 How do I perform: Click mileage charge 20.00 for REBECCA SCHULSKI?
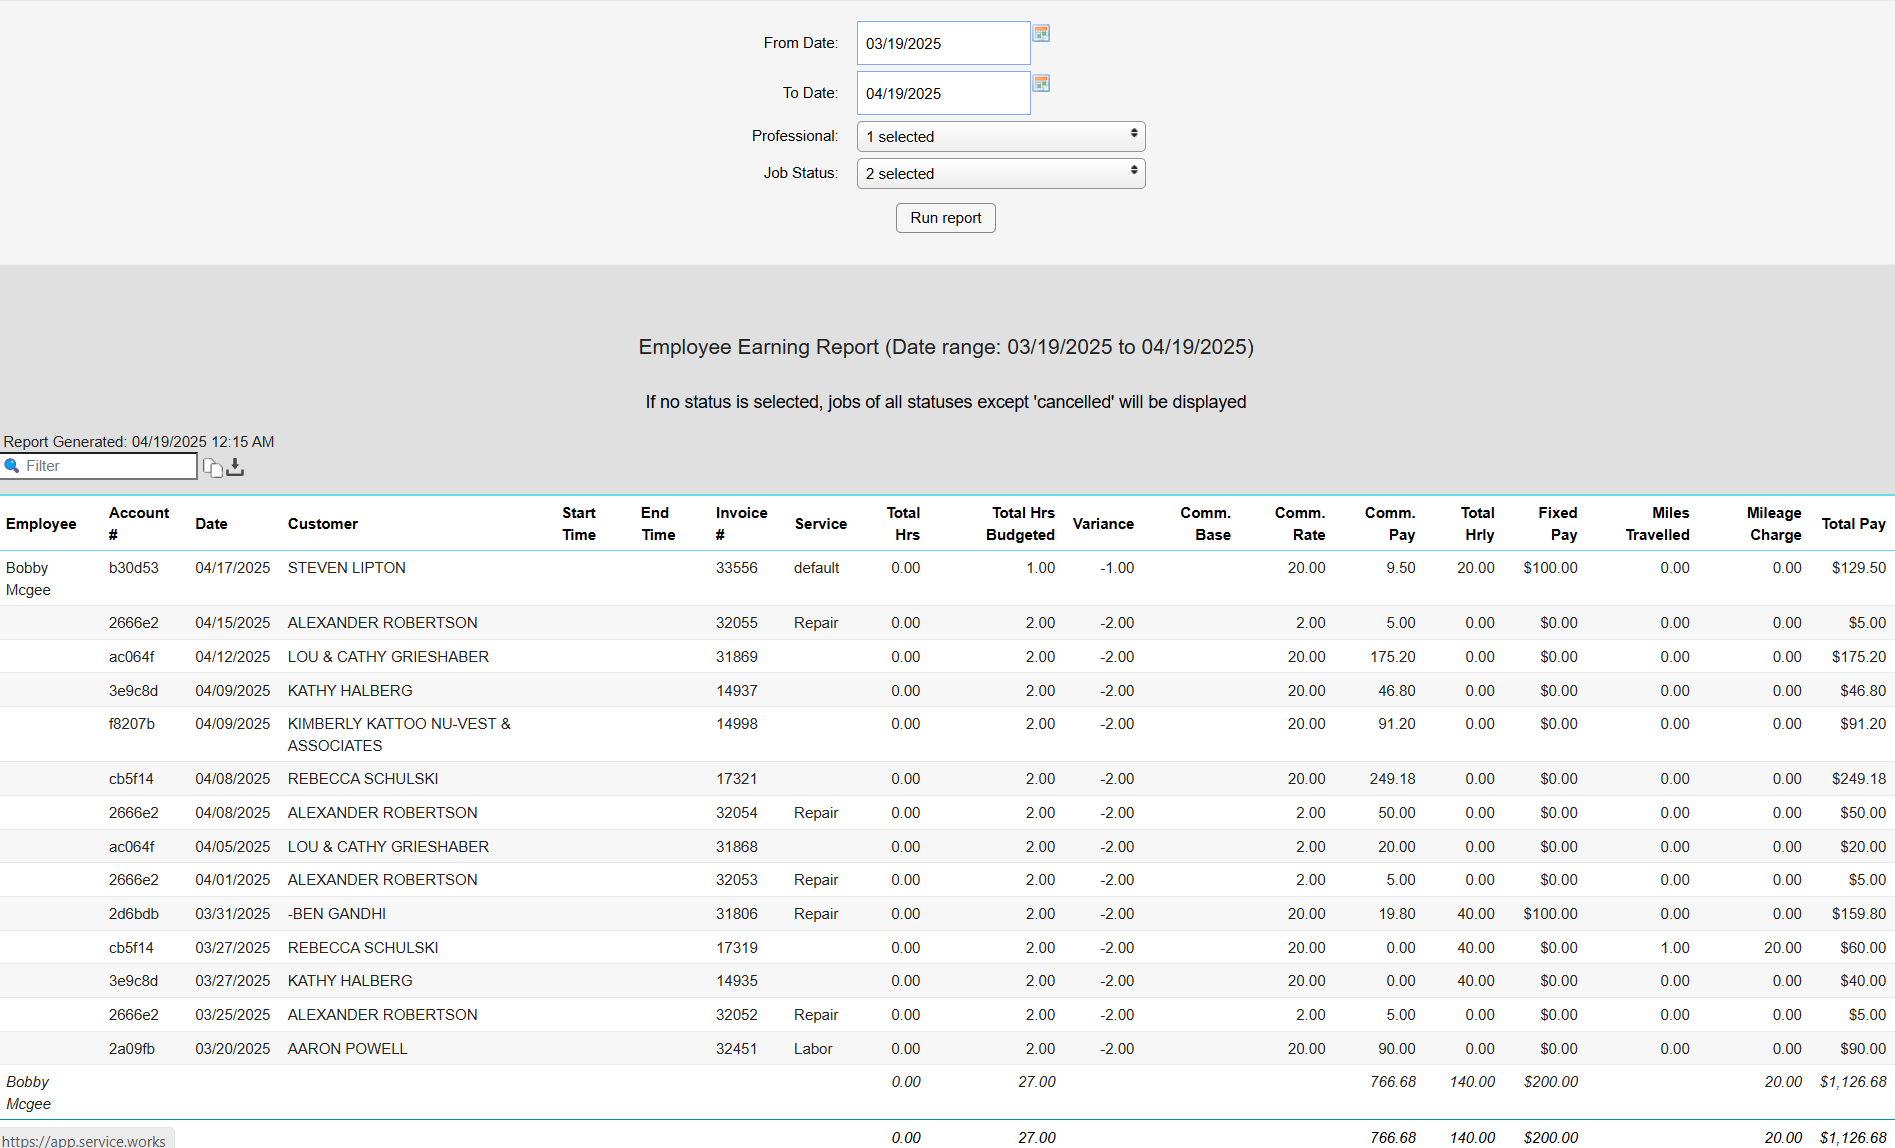1783,948
